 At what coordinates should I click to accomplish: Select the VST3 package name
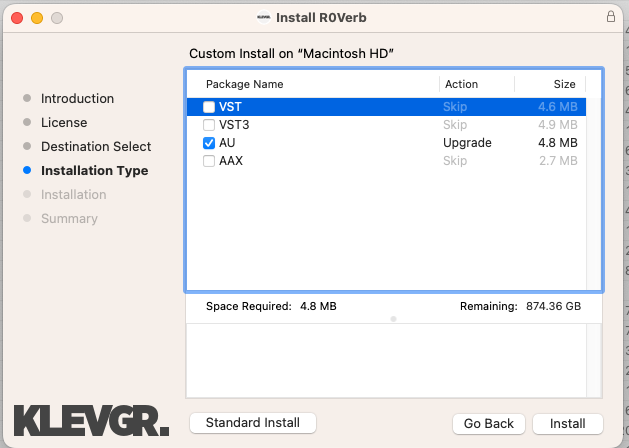pos(234,125)
